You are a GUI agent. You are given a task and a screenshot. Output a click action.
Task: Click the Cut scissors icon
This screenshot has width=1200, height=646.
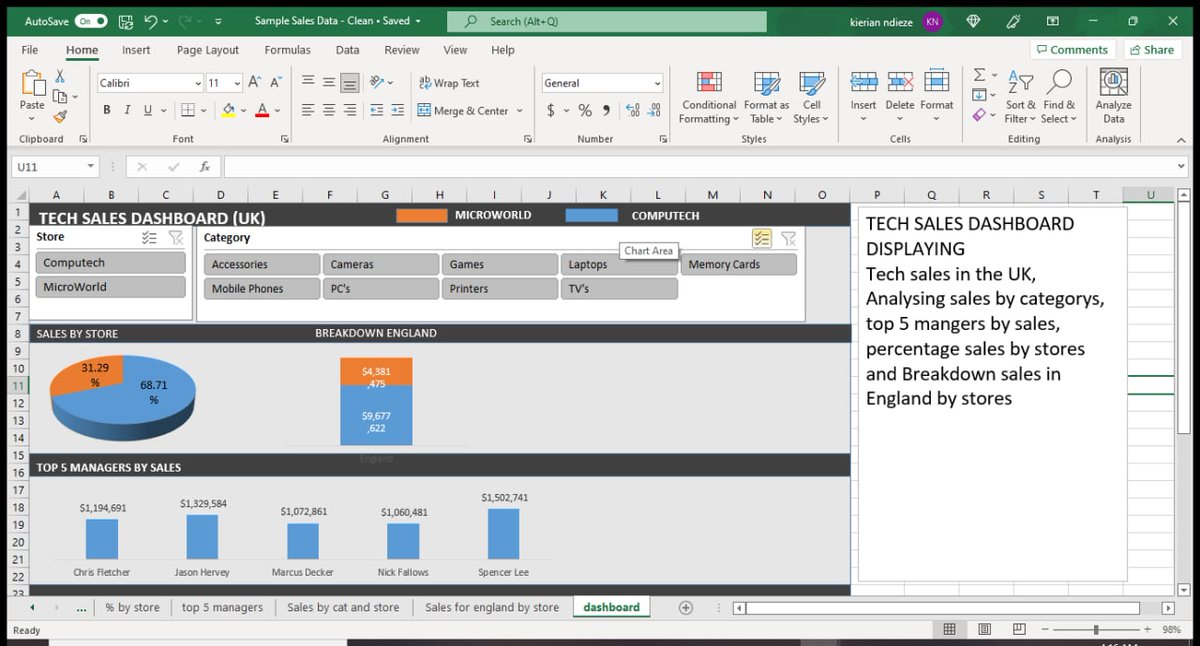(x=60, y=76)
